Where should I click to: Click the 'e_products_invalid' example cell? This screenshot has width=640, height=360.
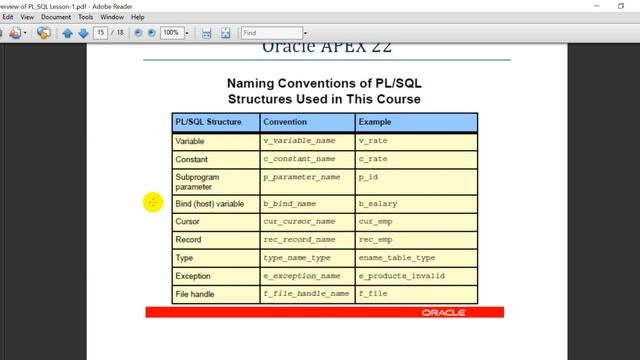416,276
